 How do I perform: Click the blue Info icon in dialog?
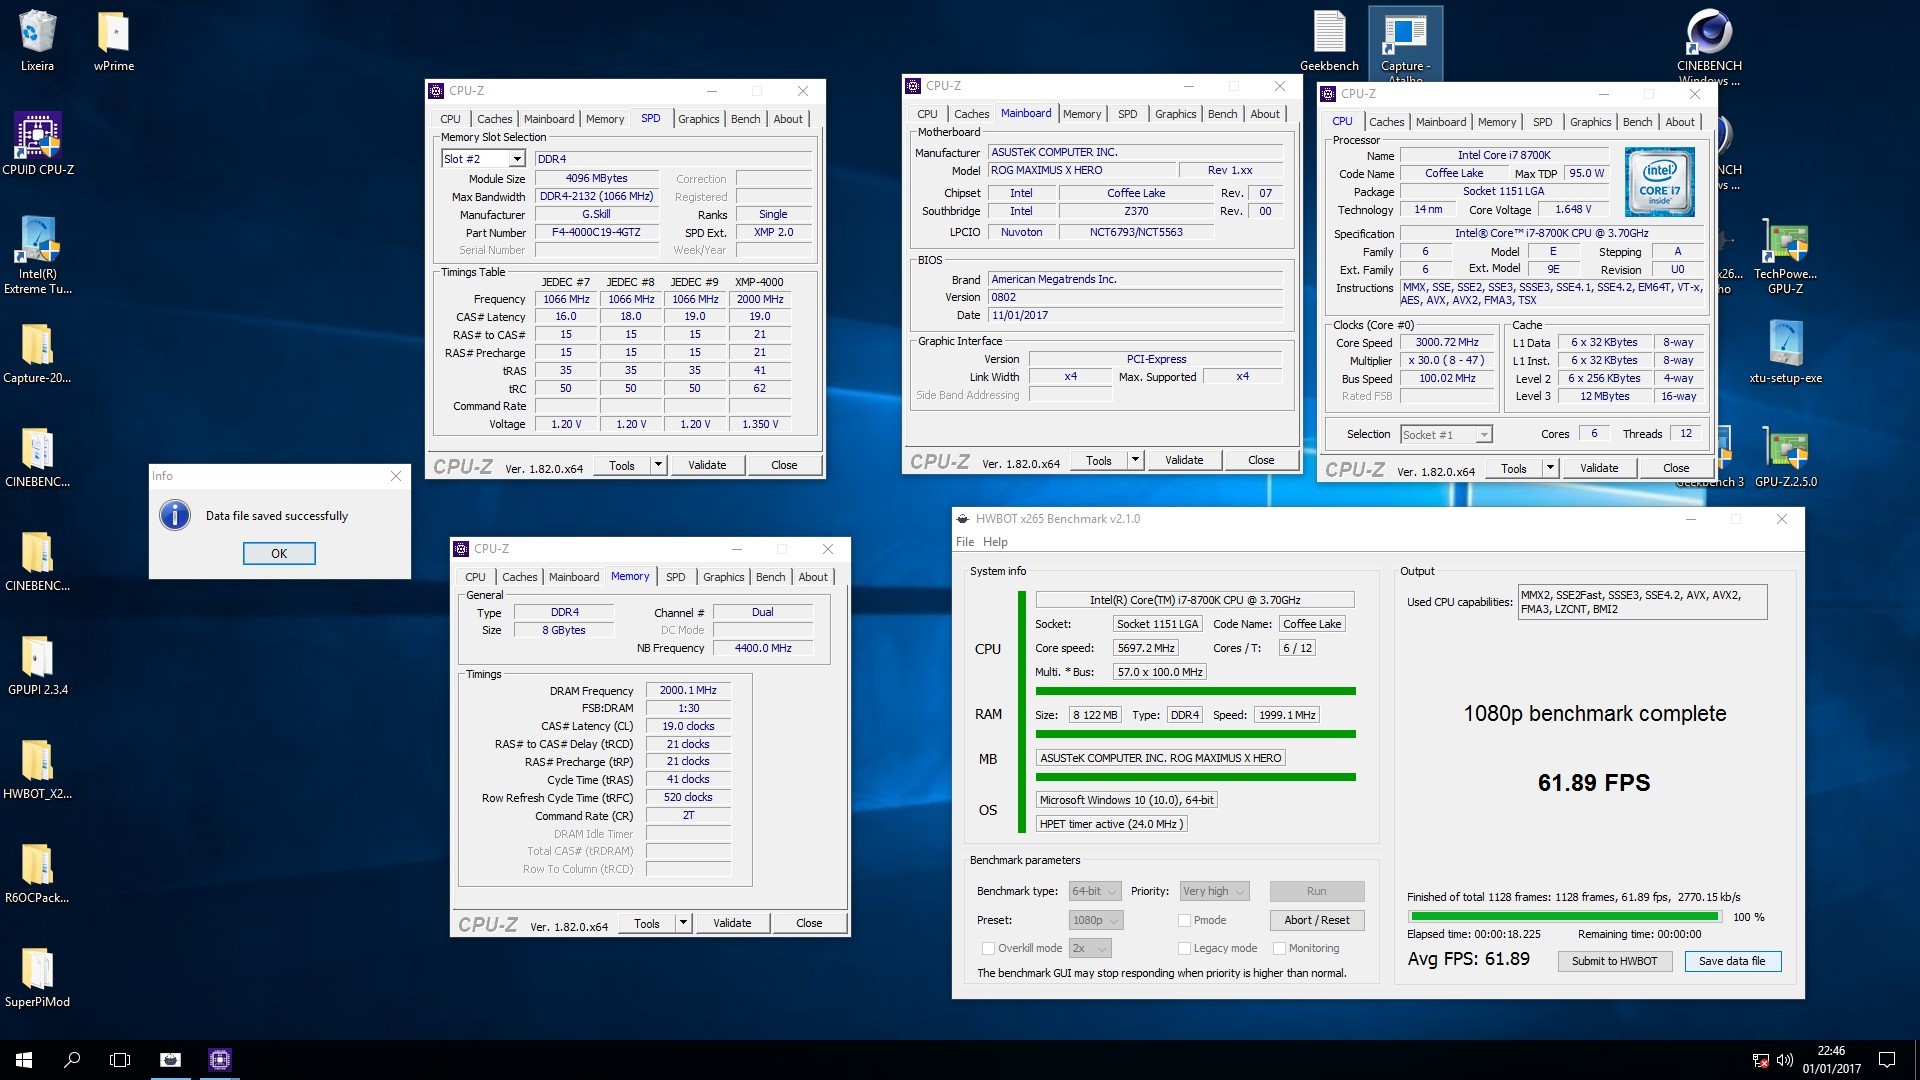175,515
